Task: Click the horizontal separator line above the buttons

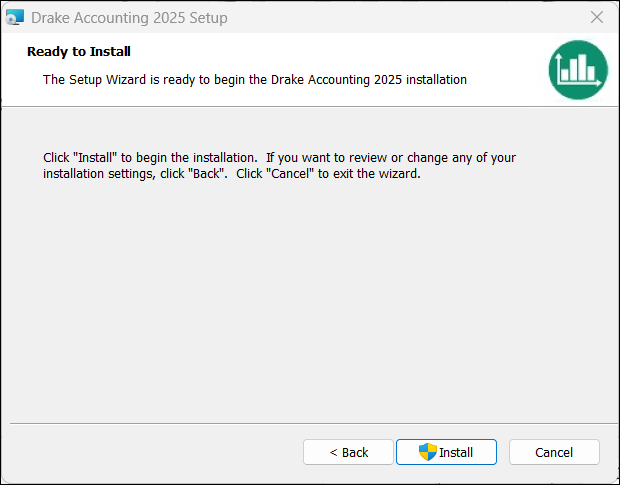Action: pyautogui.click(x=310, y=423)
